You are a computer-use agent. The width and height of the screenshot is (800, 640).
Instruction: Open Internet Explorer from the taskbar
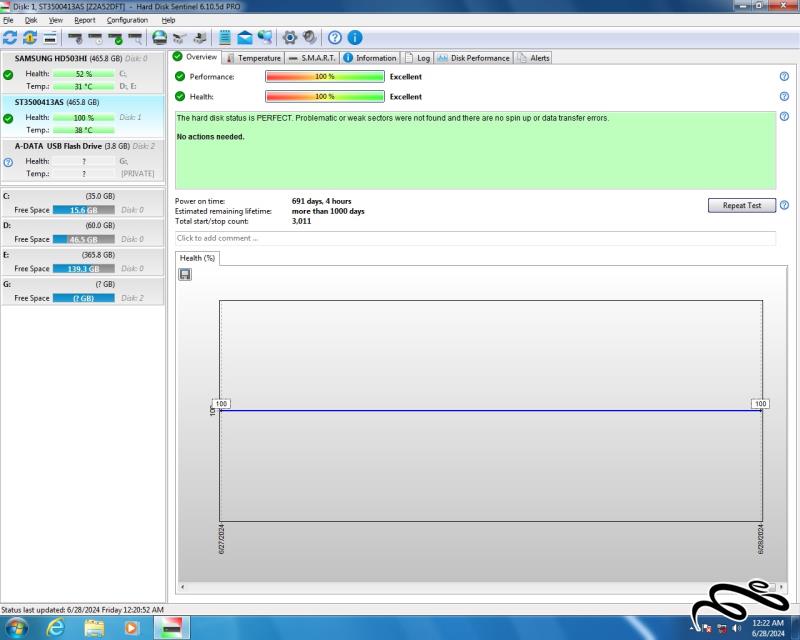[x=55, y=627]
